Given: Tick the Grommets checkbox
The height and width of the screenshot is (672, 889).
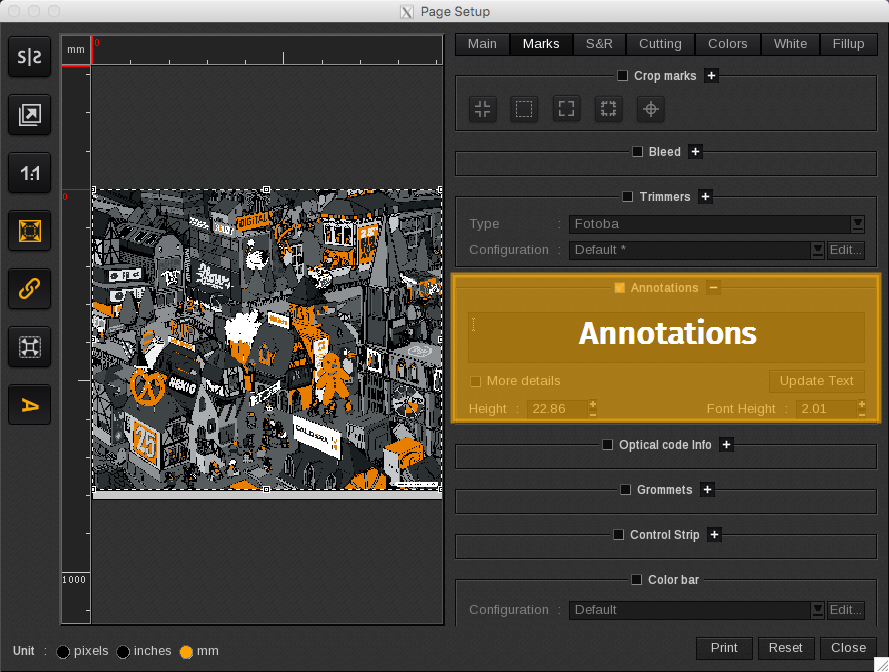Looking at the screenshot, I should [x=625, y=490].
